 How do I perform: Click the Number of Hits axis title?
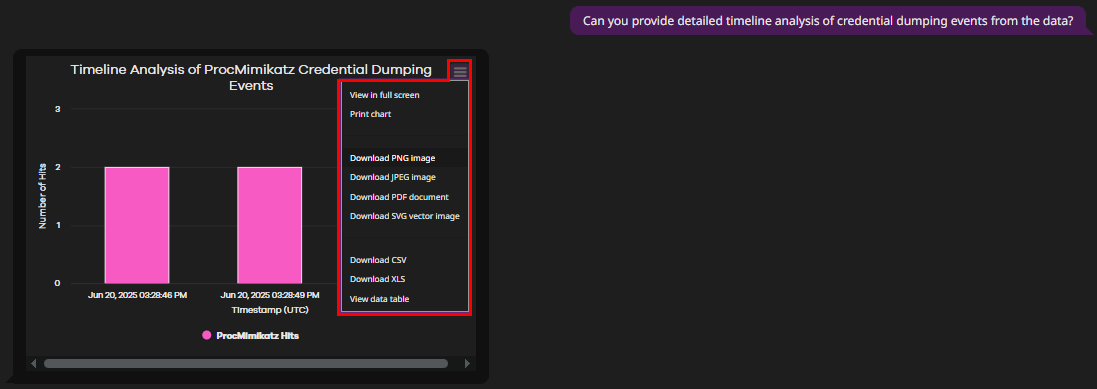43,196
